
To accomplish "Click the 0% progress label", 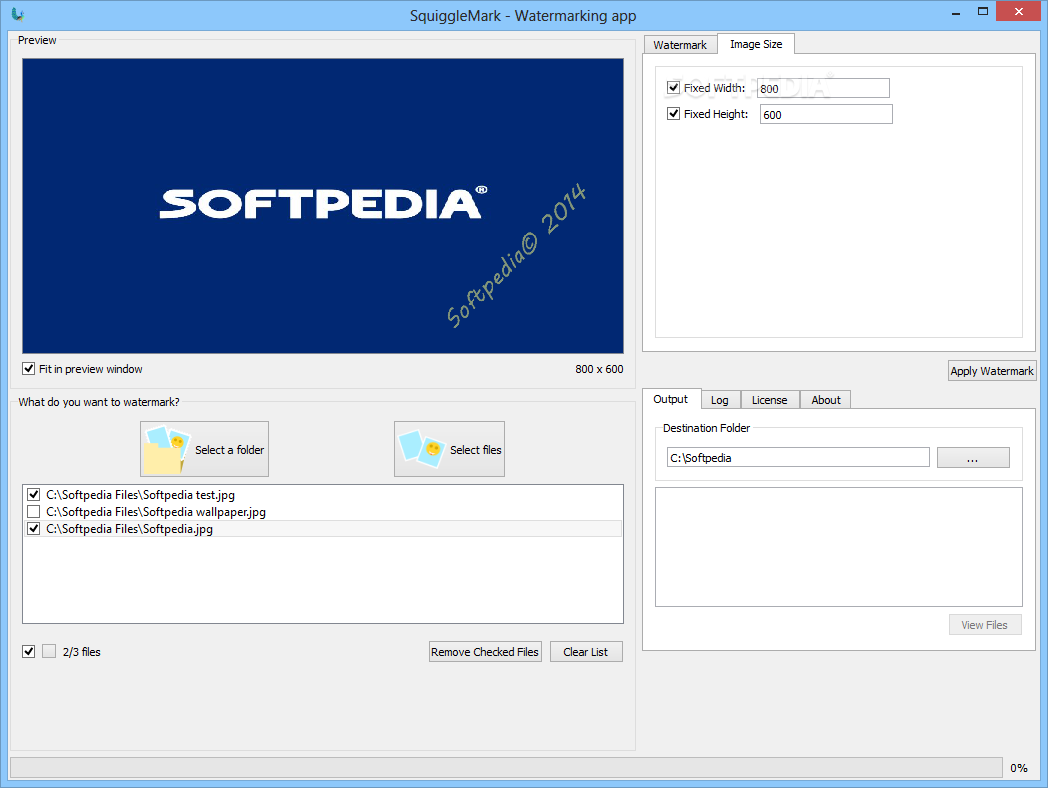I will coord(1019,768).
